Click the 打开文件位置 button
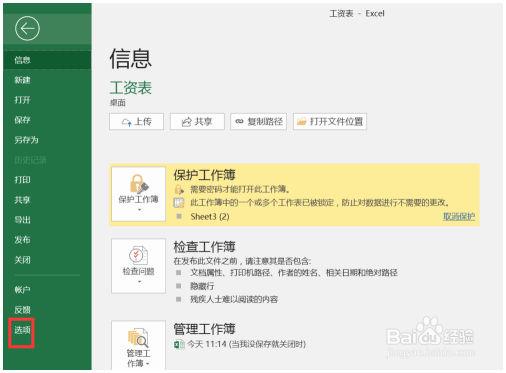The height and width of the screenshot is (373, 506). tap(330, 122)
